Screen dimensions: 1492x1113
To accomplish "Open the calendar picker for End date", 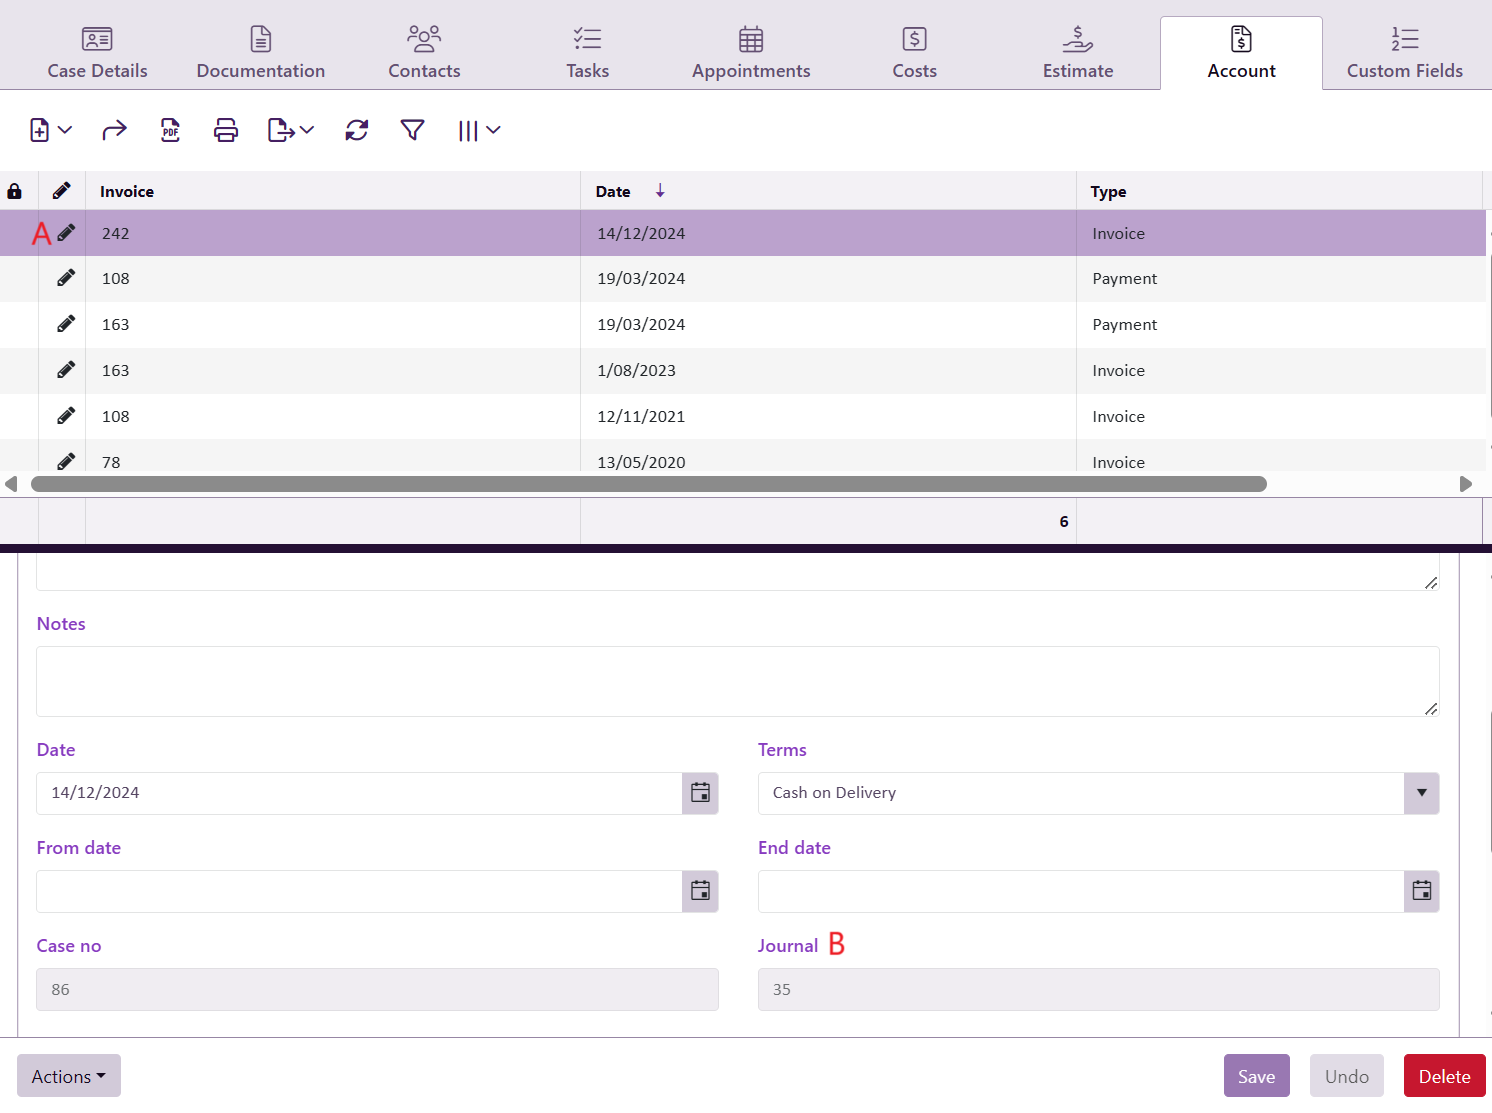I will tap(1421, 891).
